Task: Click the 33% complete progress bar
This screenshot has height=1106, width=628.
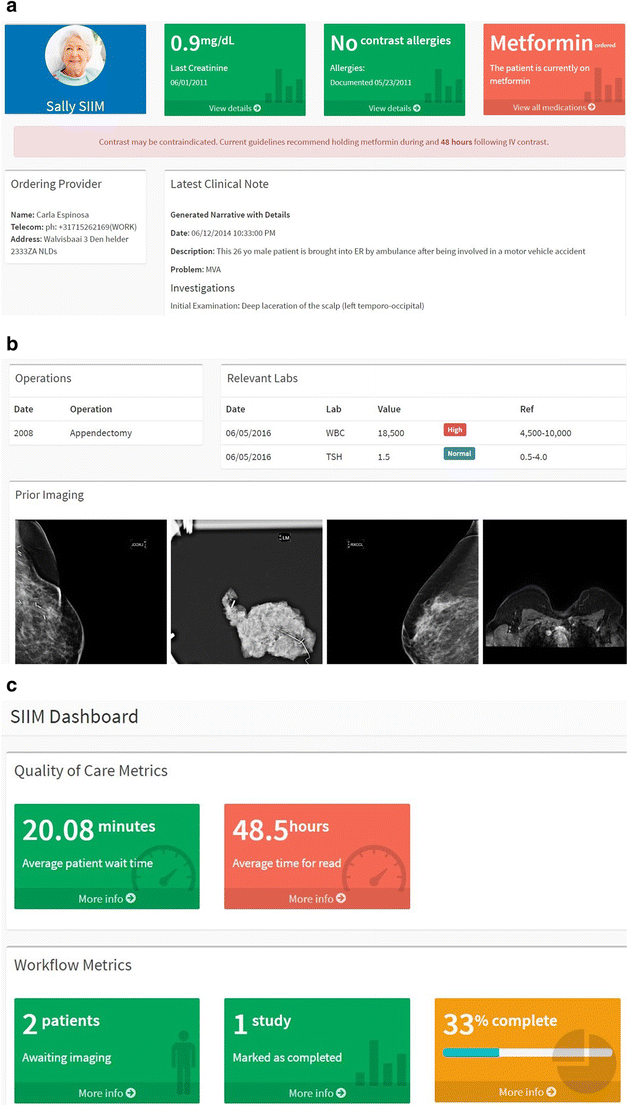Action: coord(527,1052)
